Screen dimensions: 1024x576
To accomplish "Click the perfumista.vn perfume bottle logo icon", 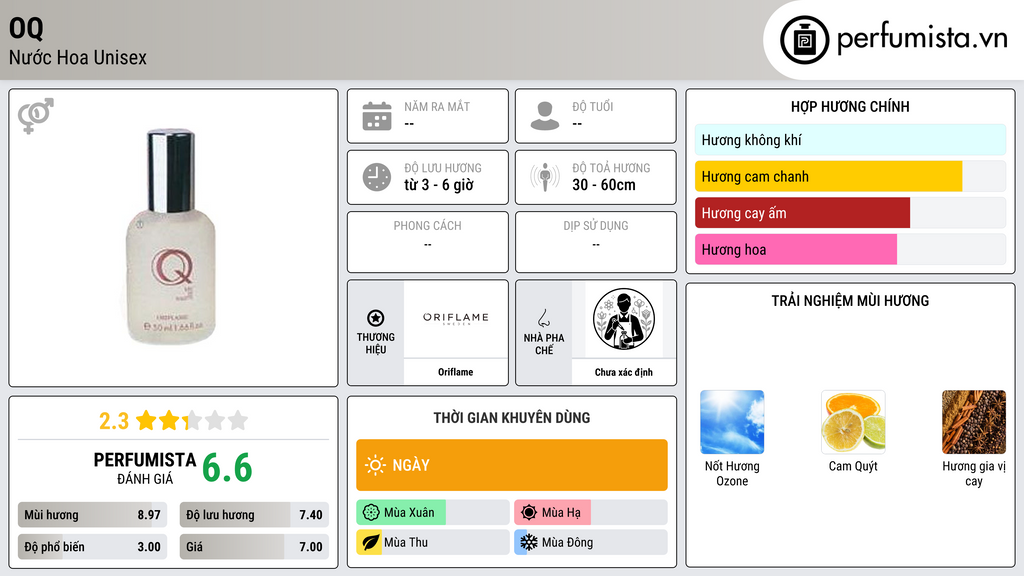I will [804, 40].
